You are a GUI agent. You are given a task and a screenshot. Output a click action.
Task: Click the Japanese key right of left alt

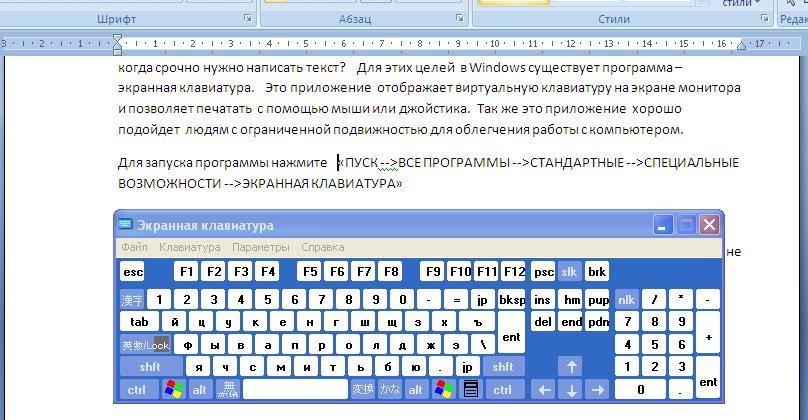coord(227,390)
